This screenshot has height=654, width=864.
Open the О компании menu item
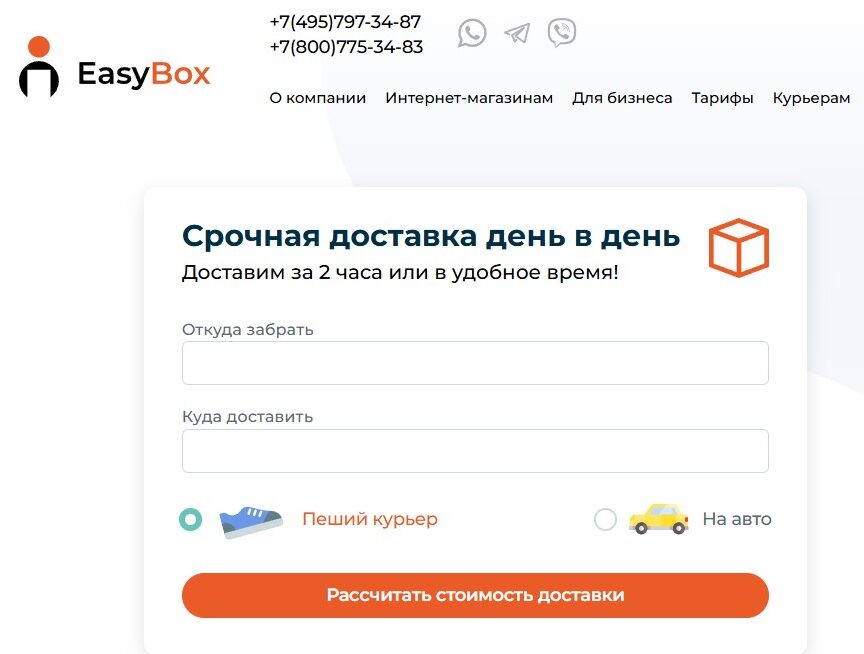pyautogui.click(x=317, y=98)
